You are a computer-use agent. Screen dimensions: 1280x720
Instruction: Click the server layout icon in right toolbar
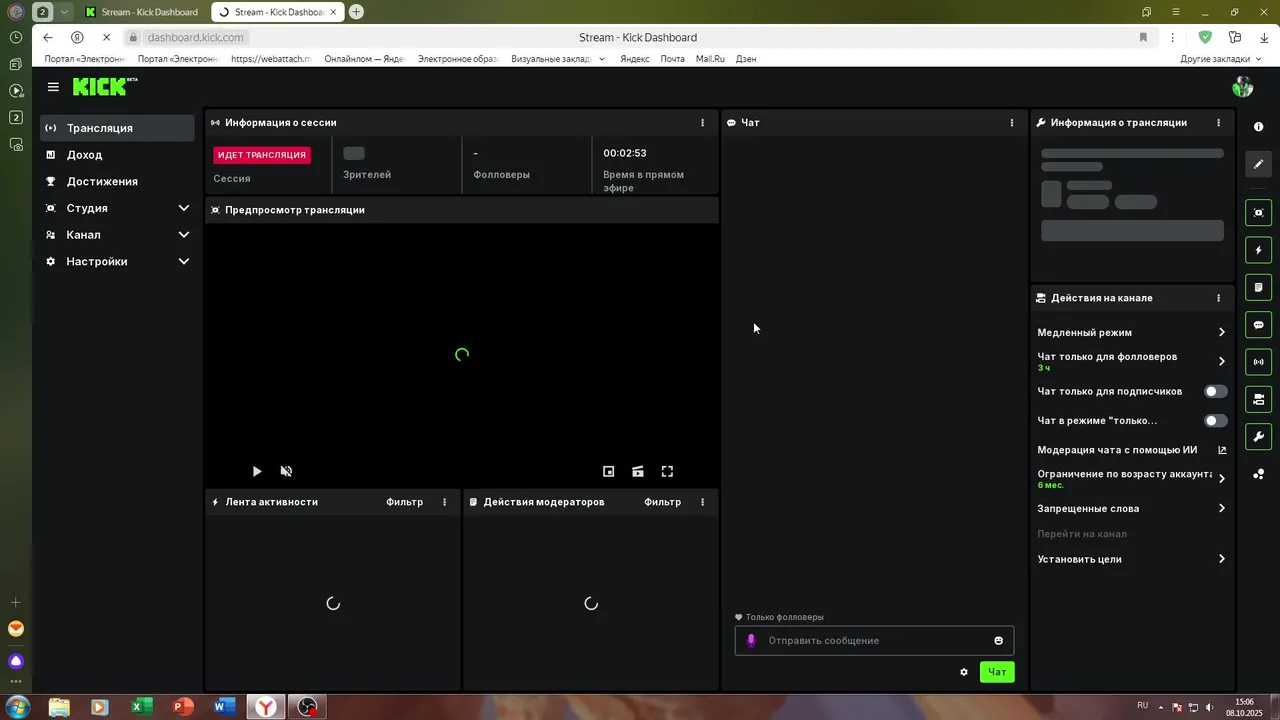tap(1259, 400)
